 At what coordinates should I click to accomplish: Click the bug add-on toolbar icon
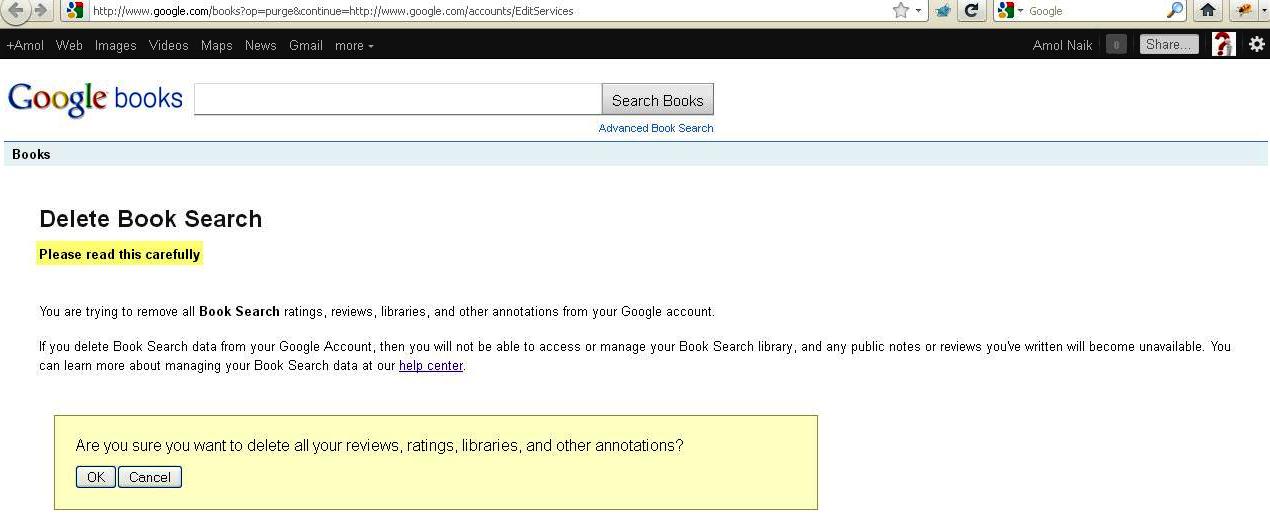(1243, 10)
